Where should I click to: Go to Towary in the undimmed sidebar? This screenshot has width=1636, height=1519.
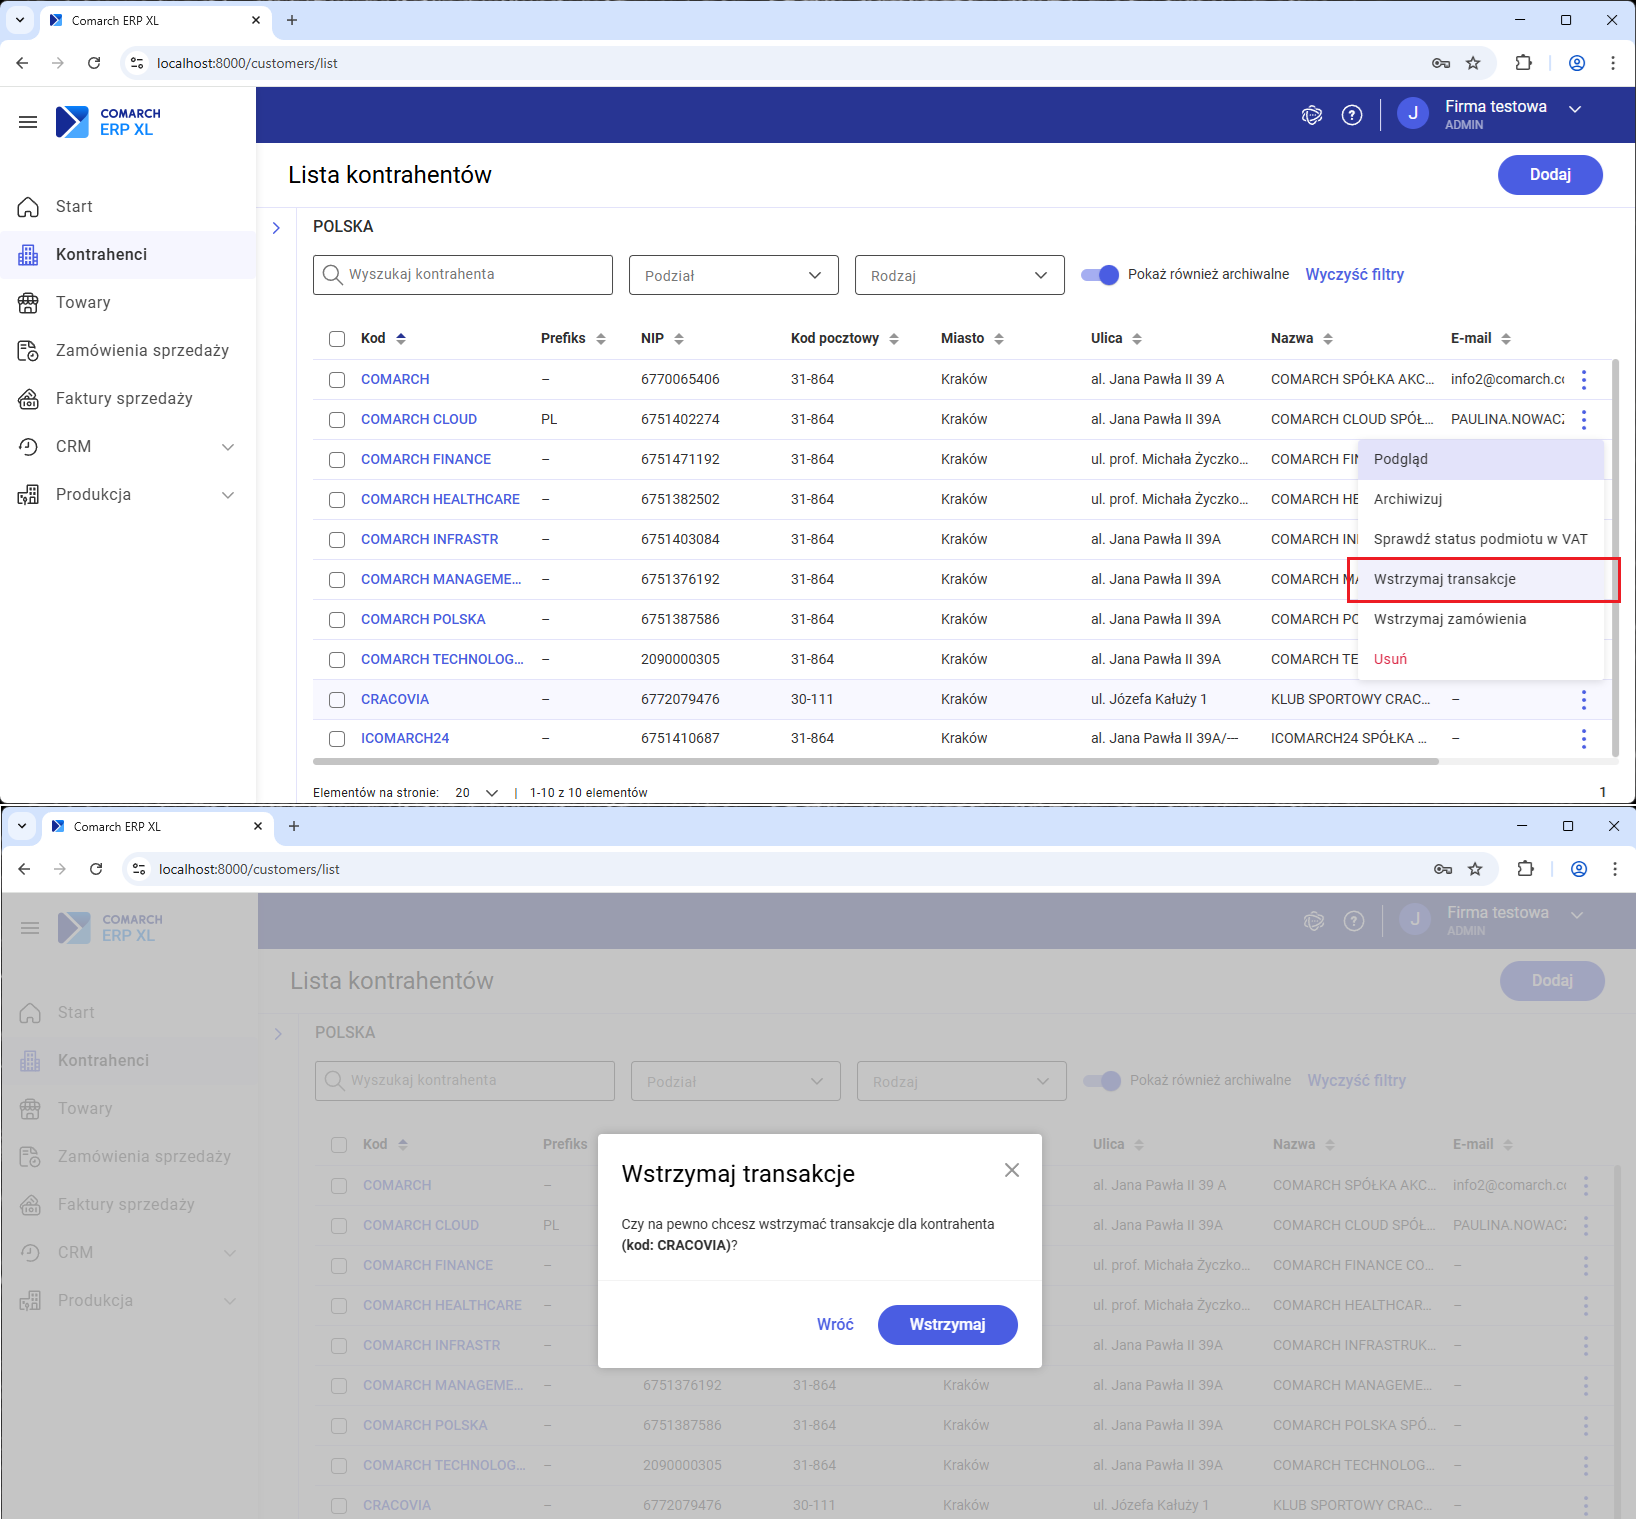click(83, 302)
